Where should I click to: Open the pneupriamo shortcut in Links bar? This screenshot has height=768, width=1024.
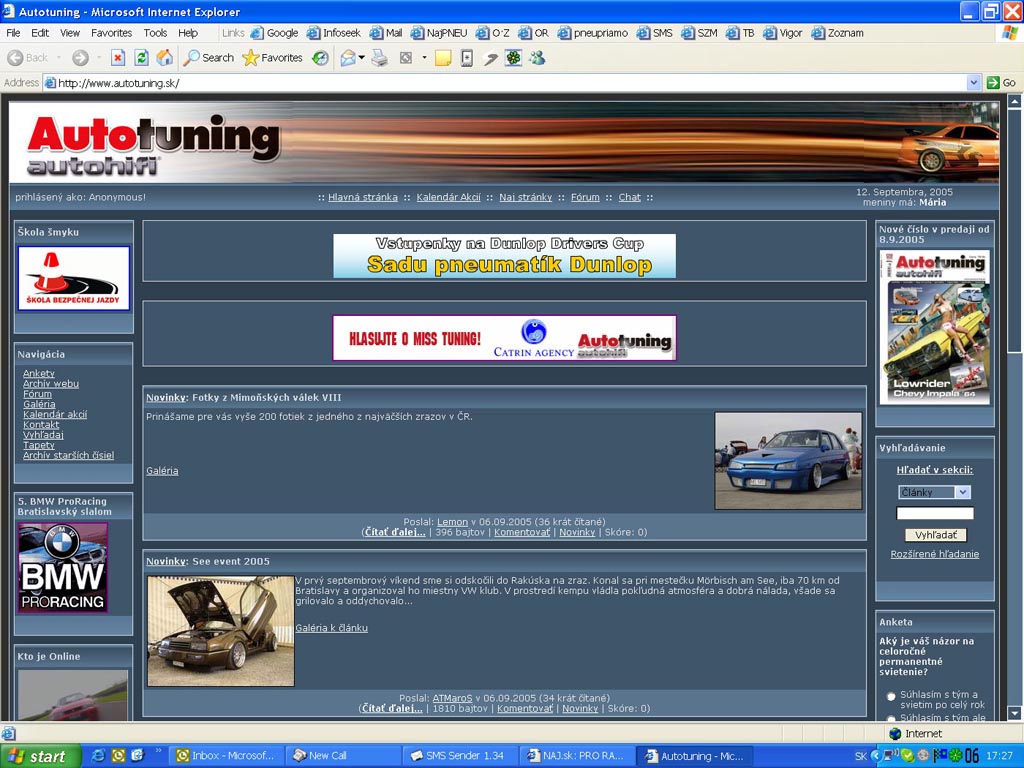pyautogui.click(x=593, y=33)
